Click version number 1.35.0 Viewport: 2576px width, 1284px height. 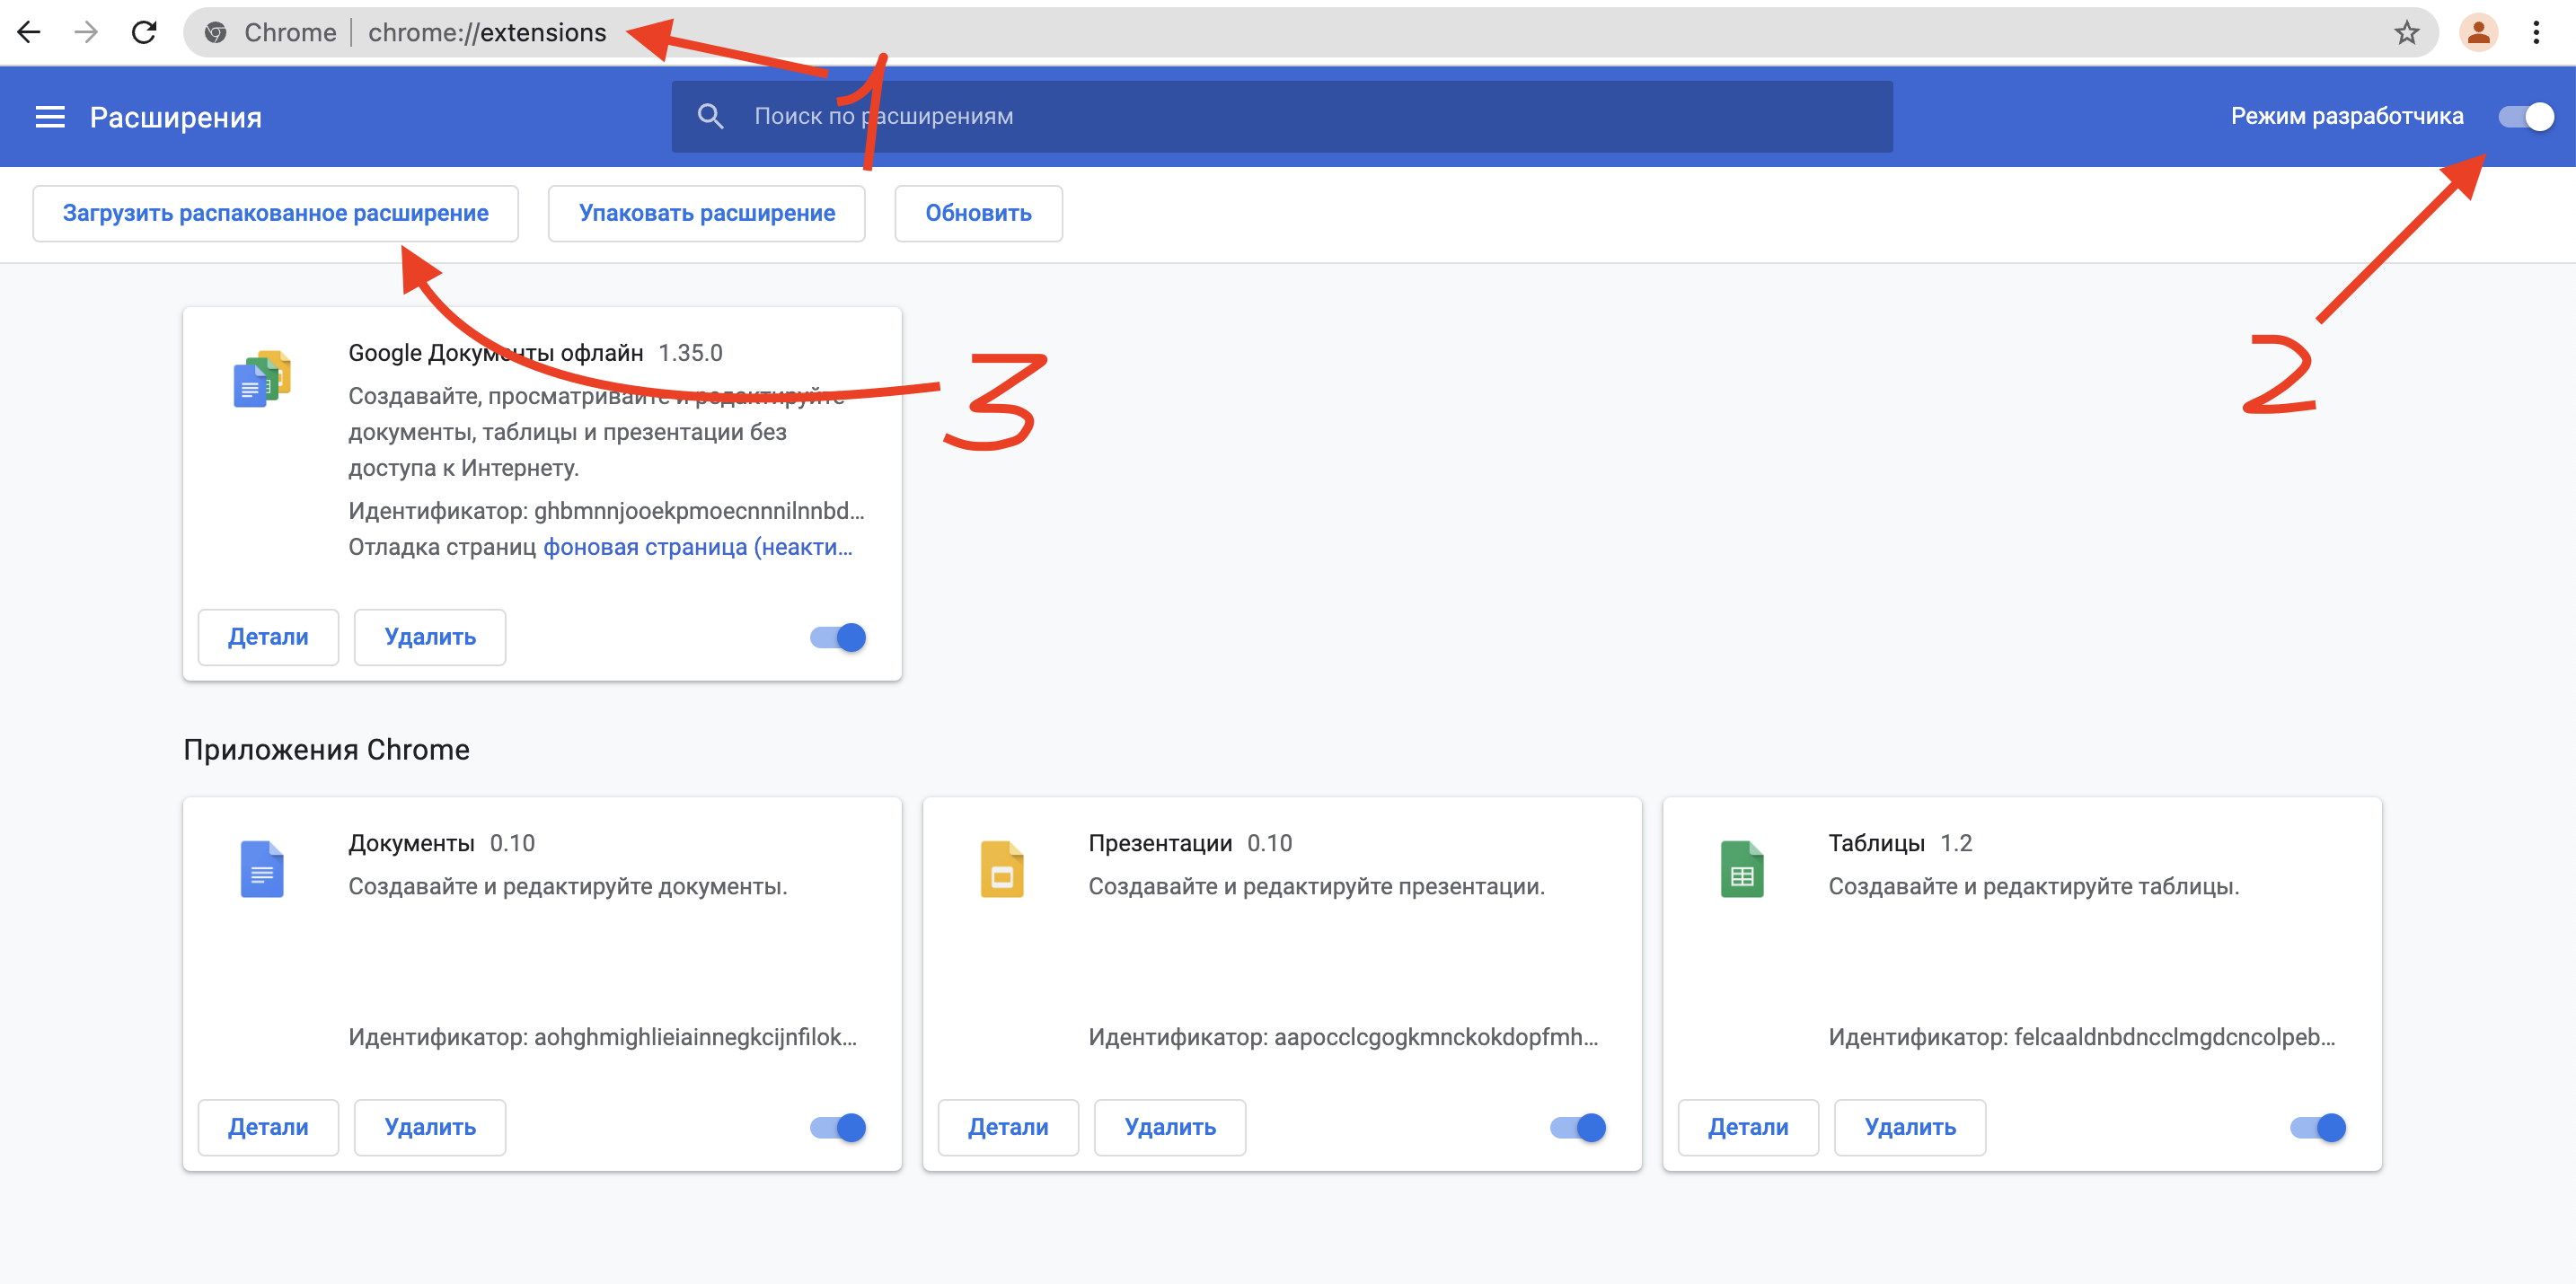point(690,353)
